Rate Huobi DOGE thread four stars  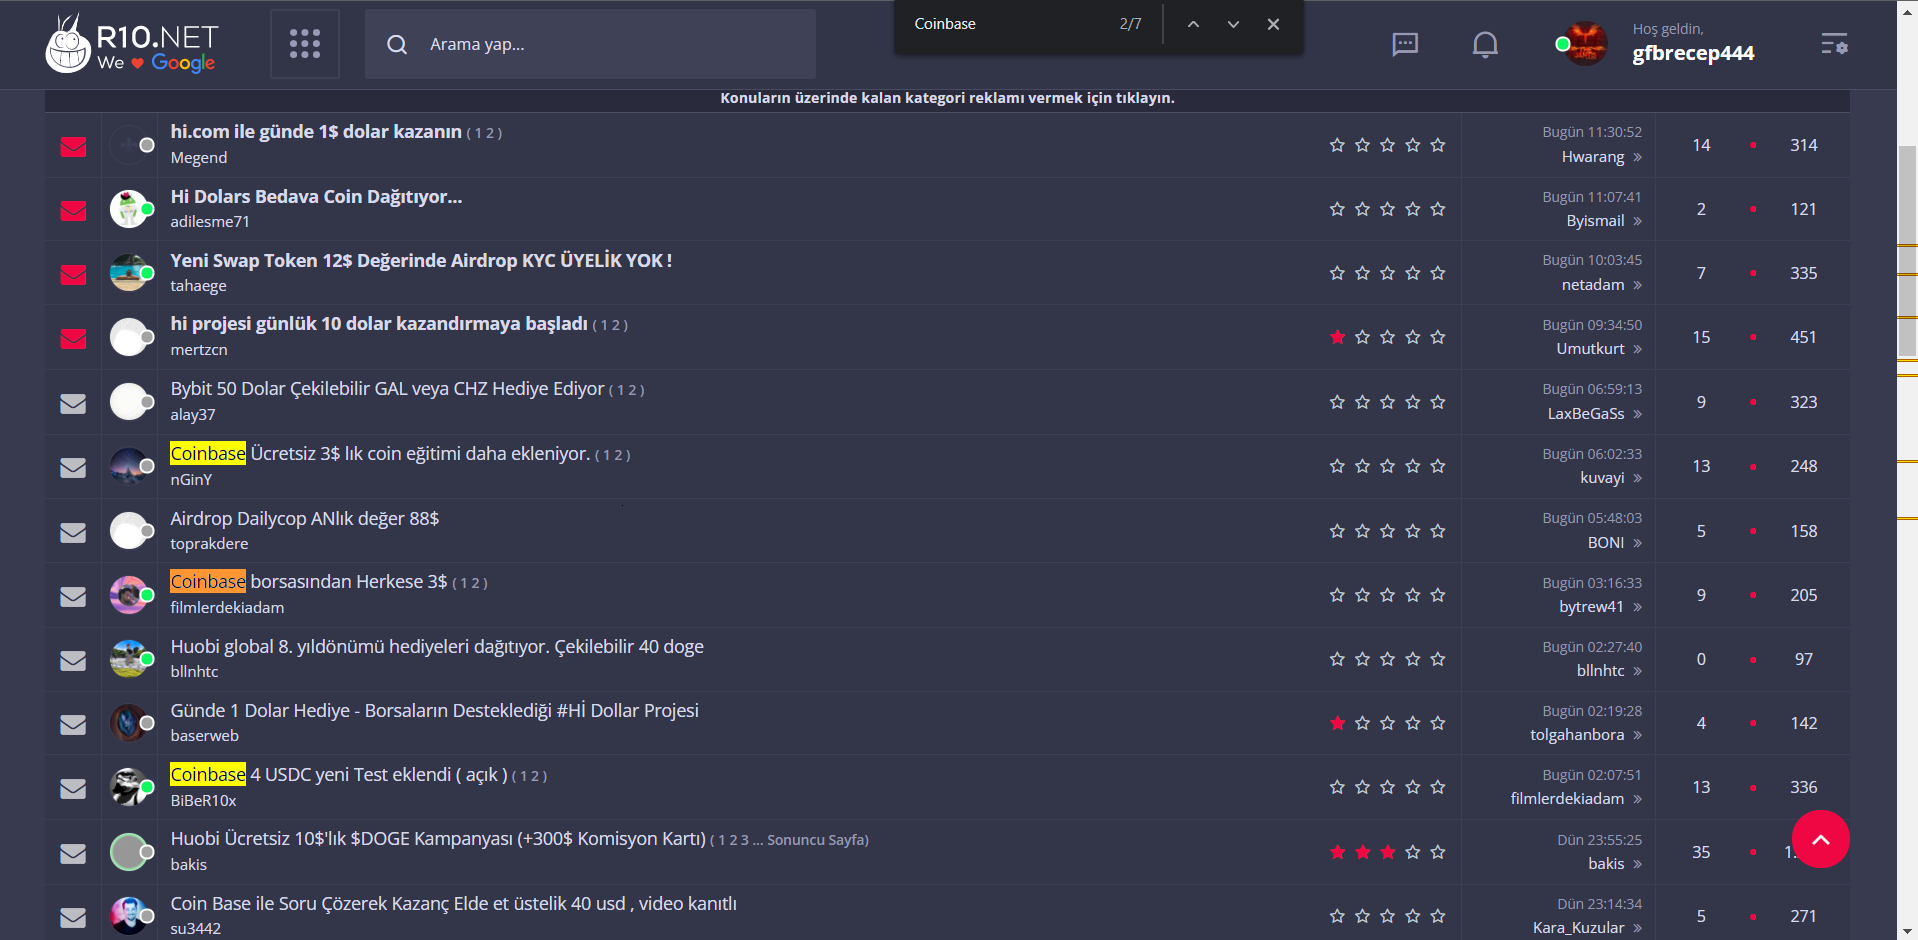click(1413, 852)
